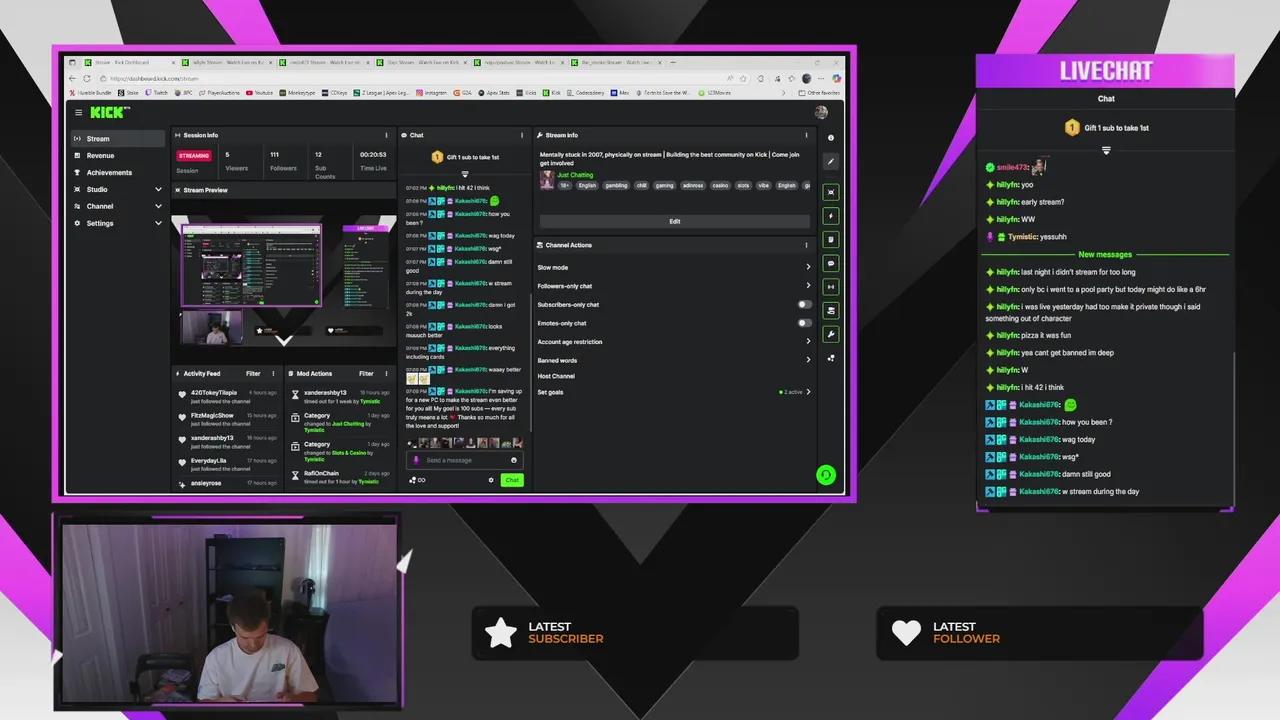Screen dimensions: 1280x720
Task: Open Channel Actions panel three-dot menu
Action: click(806, 245)
